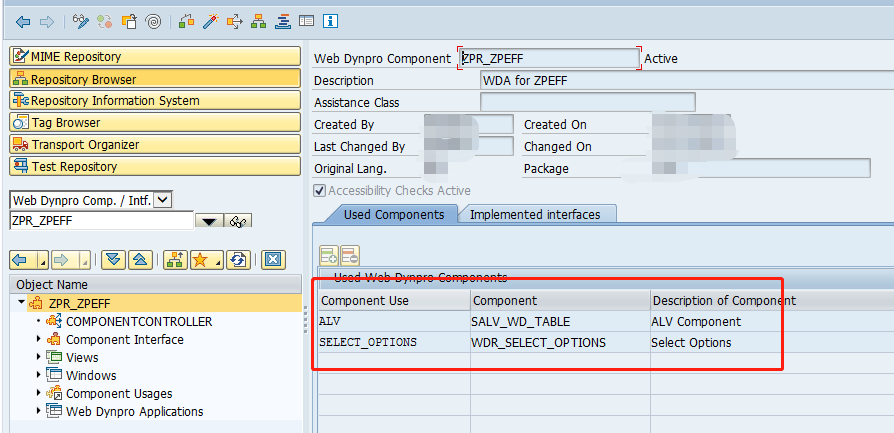Viewport: 894px width, 433px height.
Task: Click the WDR_SELECT_OPTIONS component cell
Action: [560, 342]
